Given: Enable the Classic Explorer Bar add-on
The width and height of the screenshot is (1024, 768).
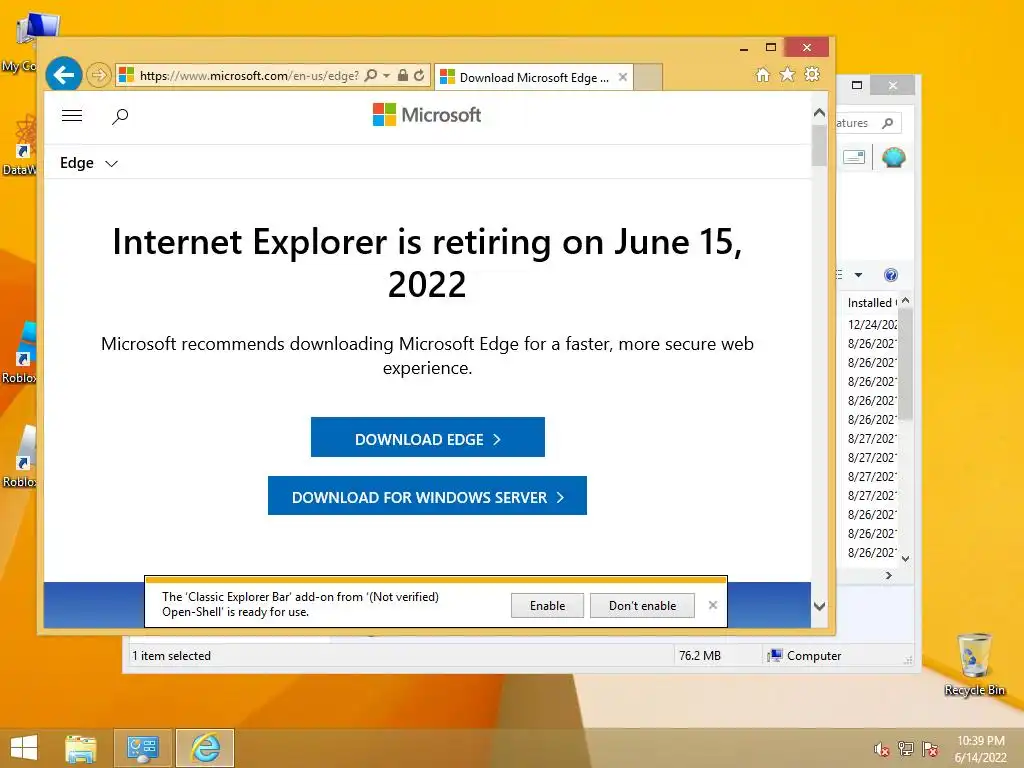Looking at the screenshot, I should (x=547, y=605).
